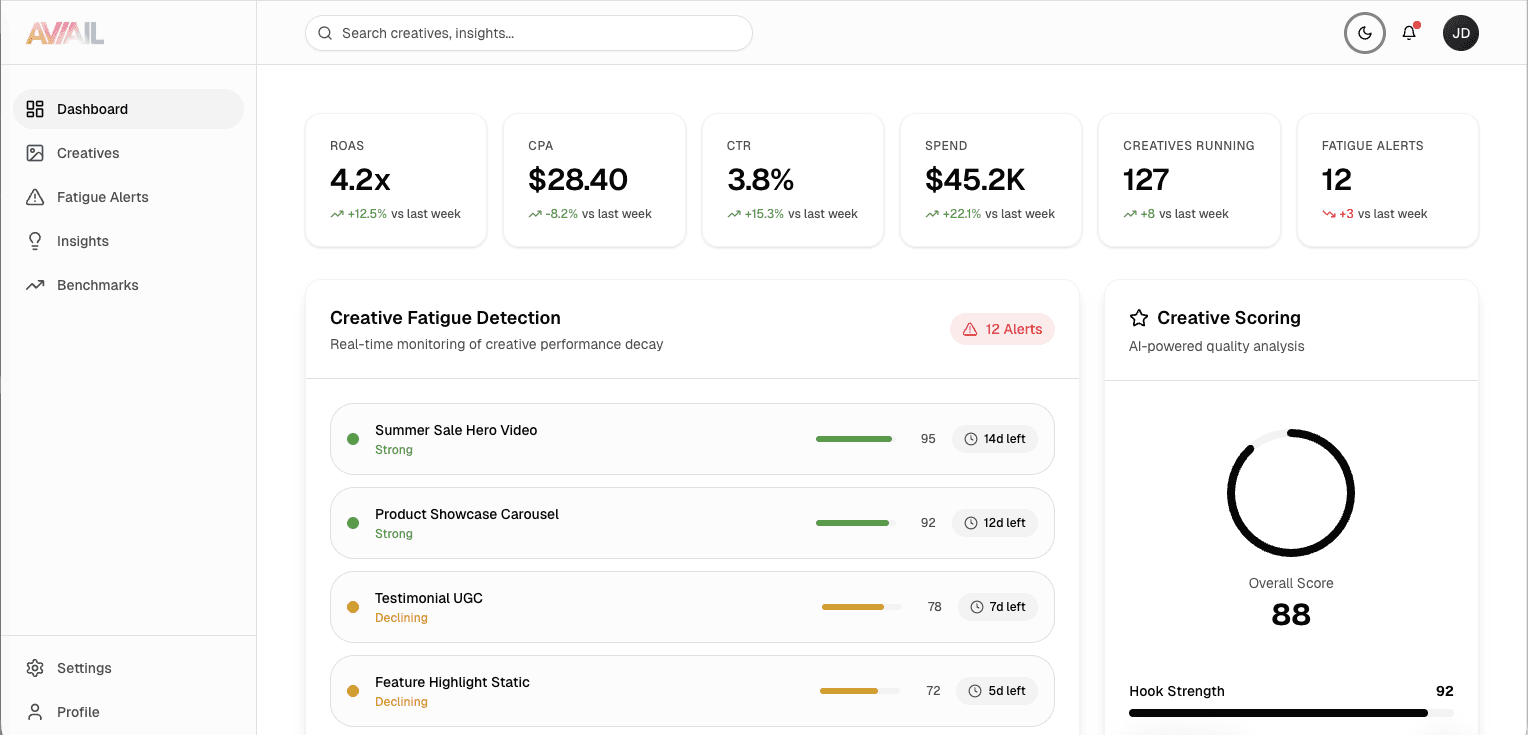Click the AVAIL logo
Image resolution: width=1528 pixels, height=735 pixels.
click(x=65, y=33)
